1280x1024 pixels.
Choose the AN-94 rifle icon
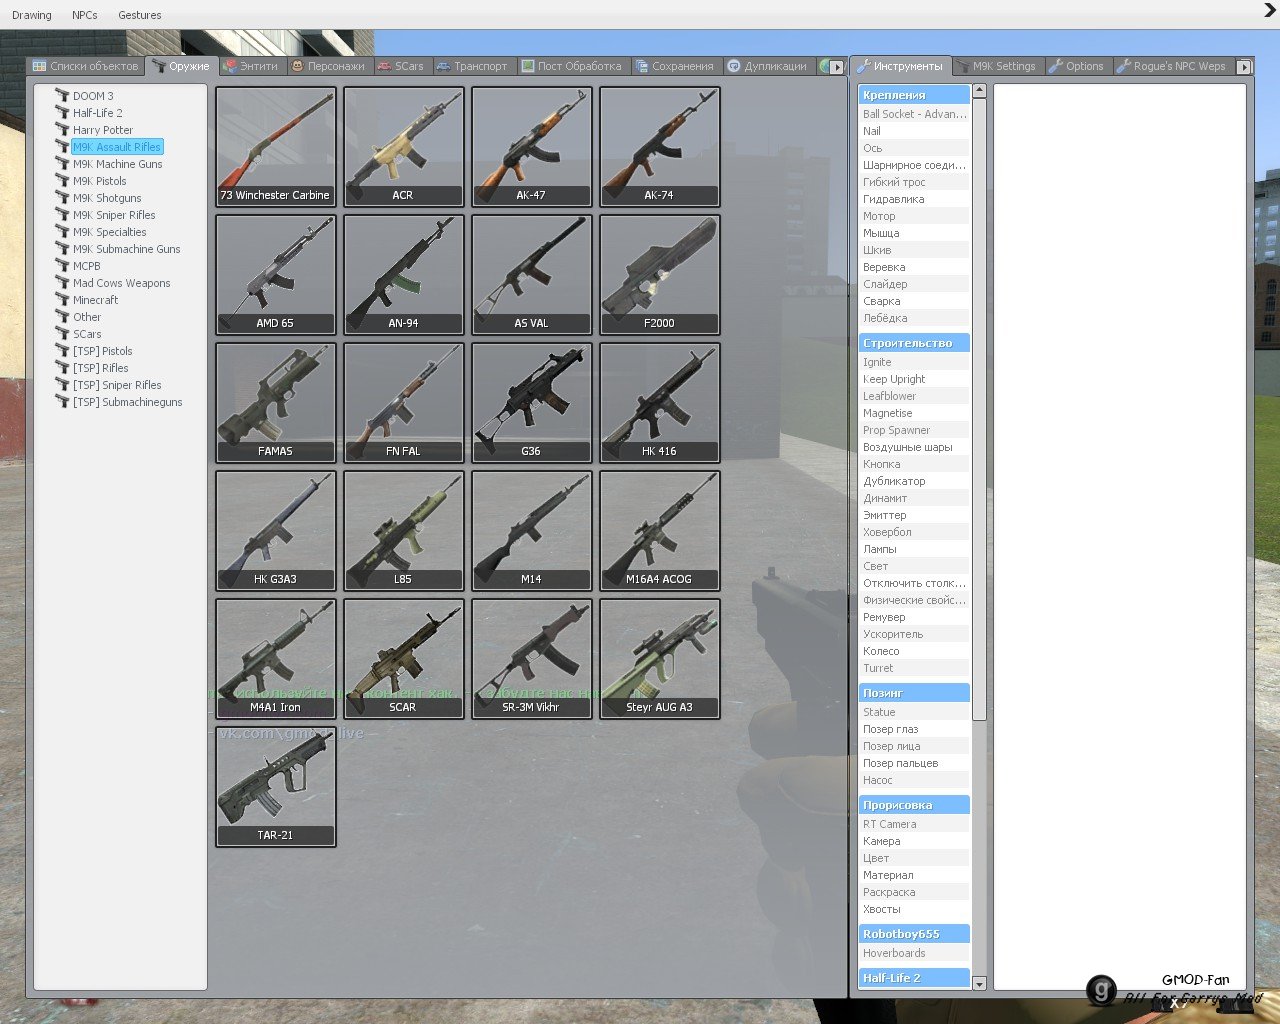404,274
